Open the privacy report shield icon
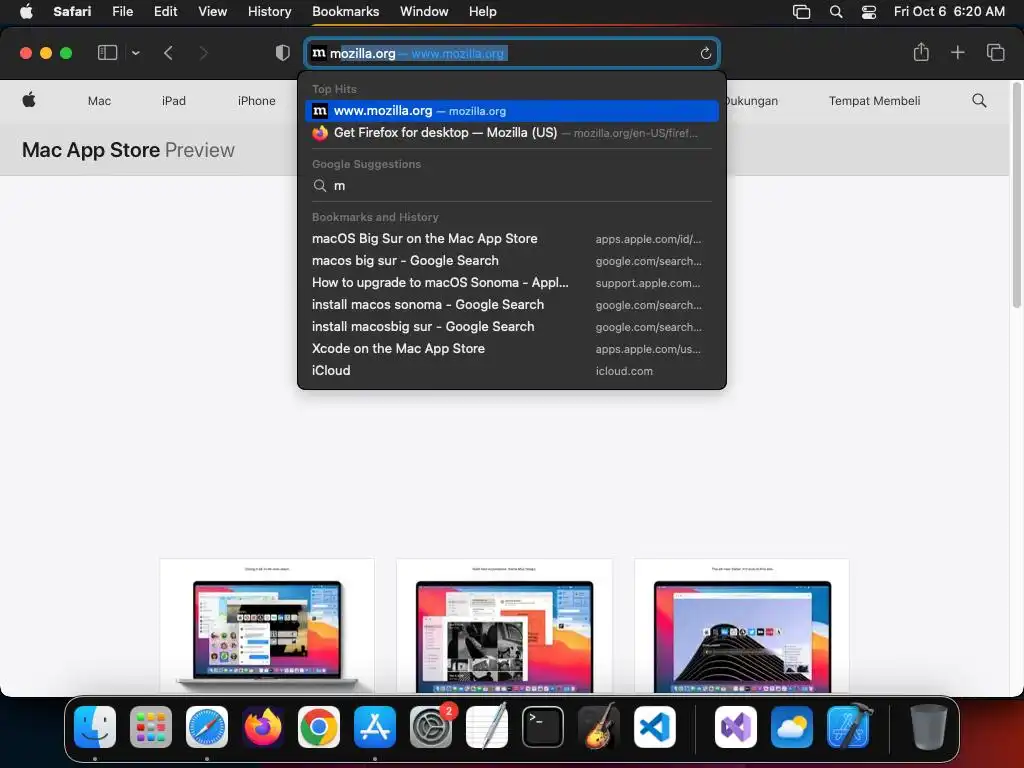The image size is (1024, 768). click(283, 53)
